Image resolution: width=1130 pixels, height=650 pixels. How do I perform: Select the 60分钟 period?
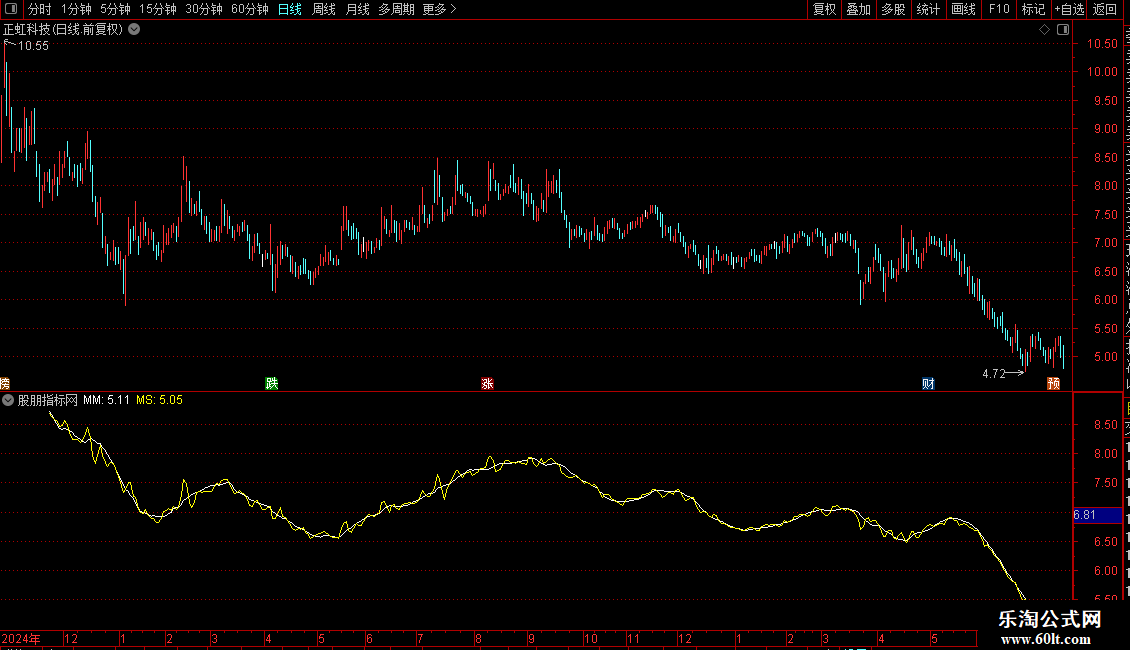[x=250, y=9]
